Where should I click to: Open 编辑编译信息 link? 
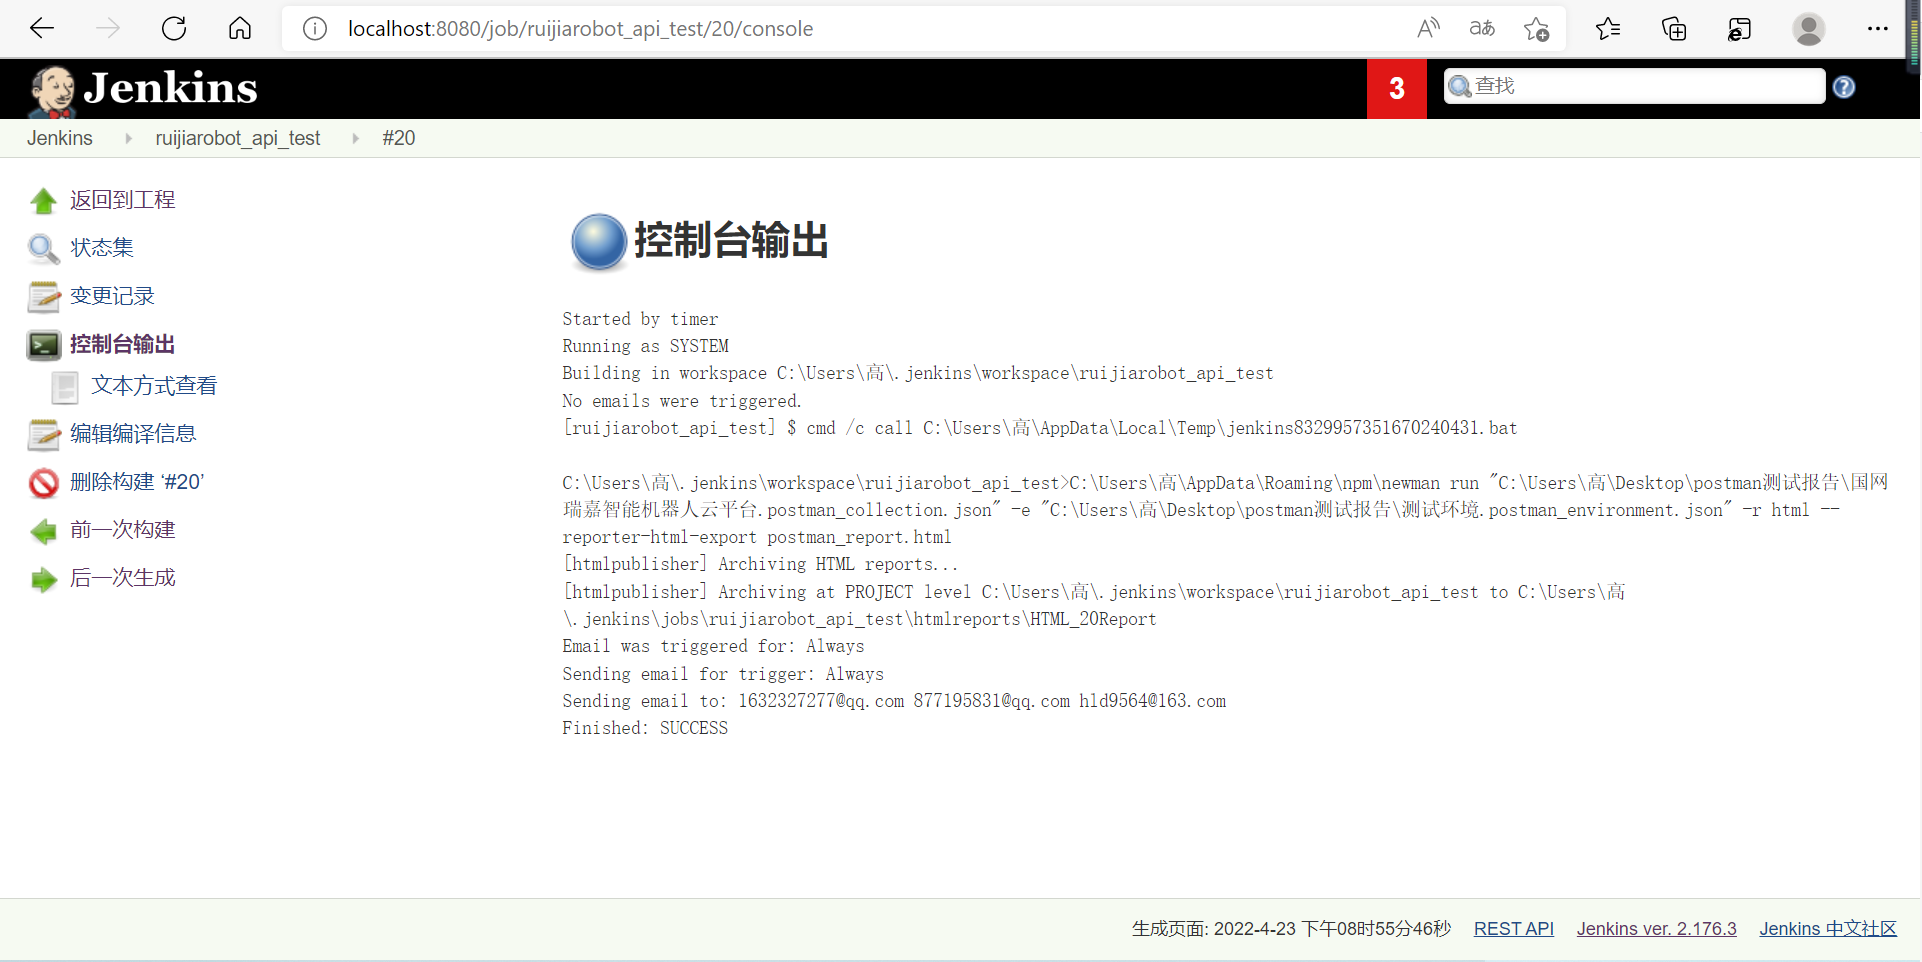click(133, 434)
